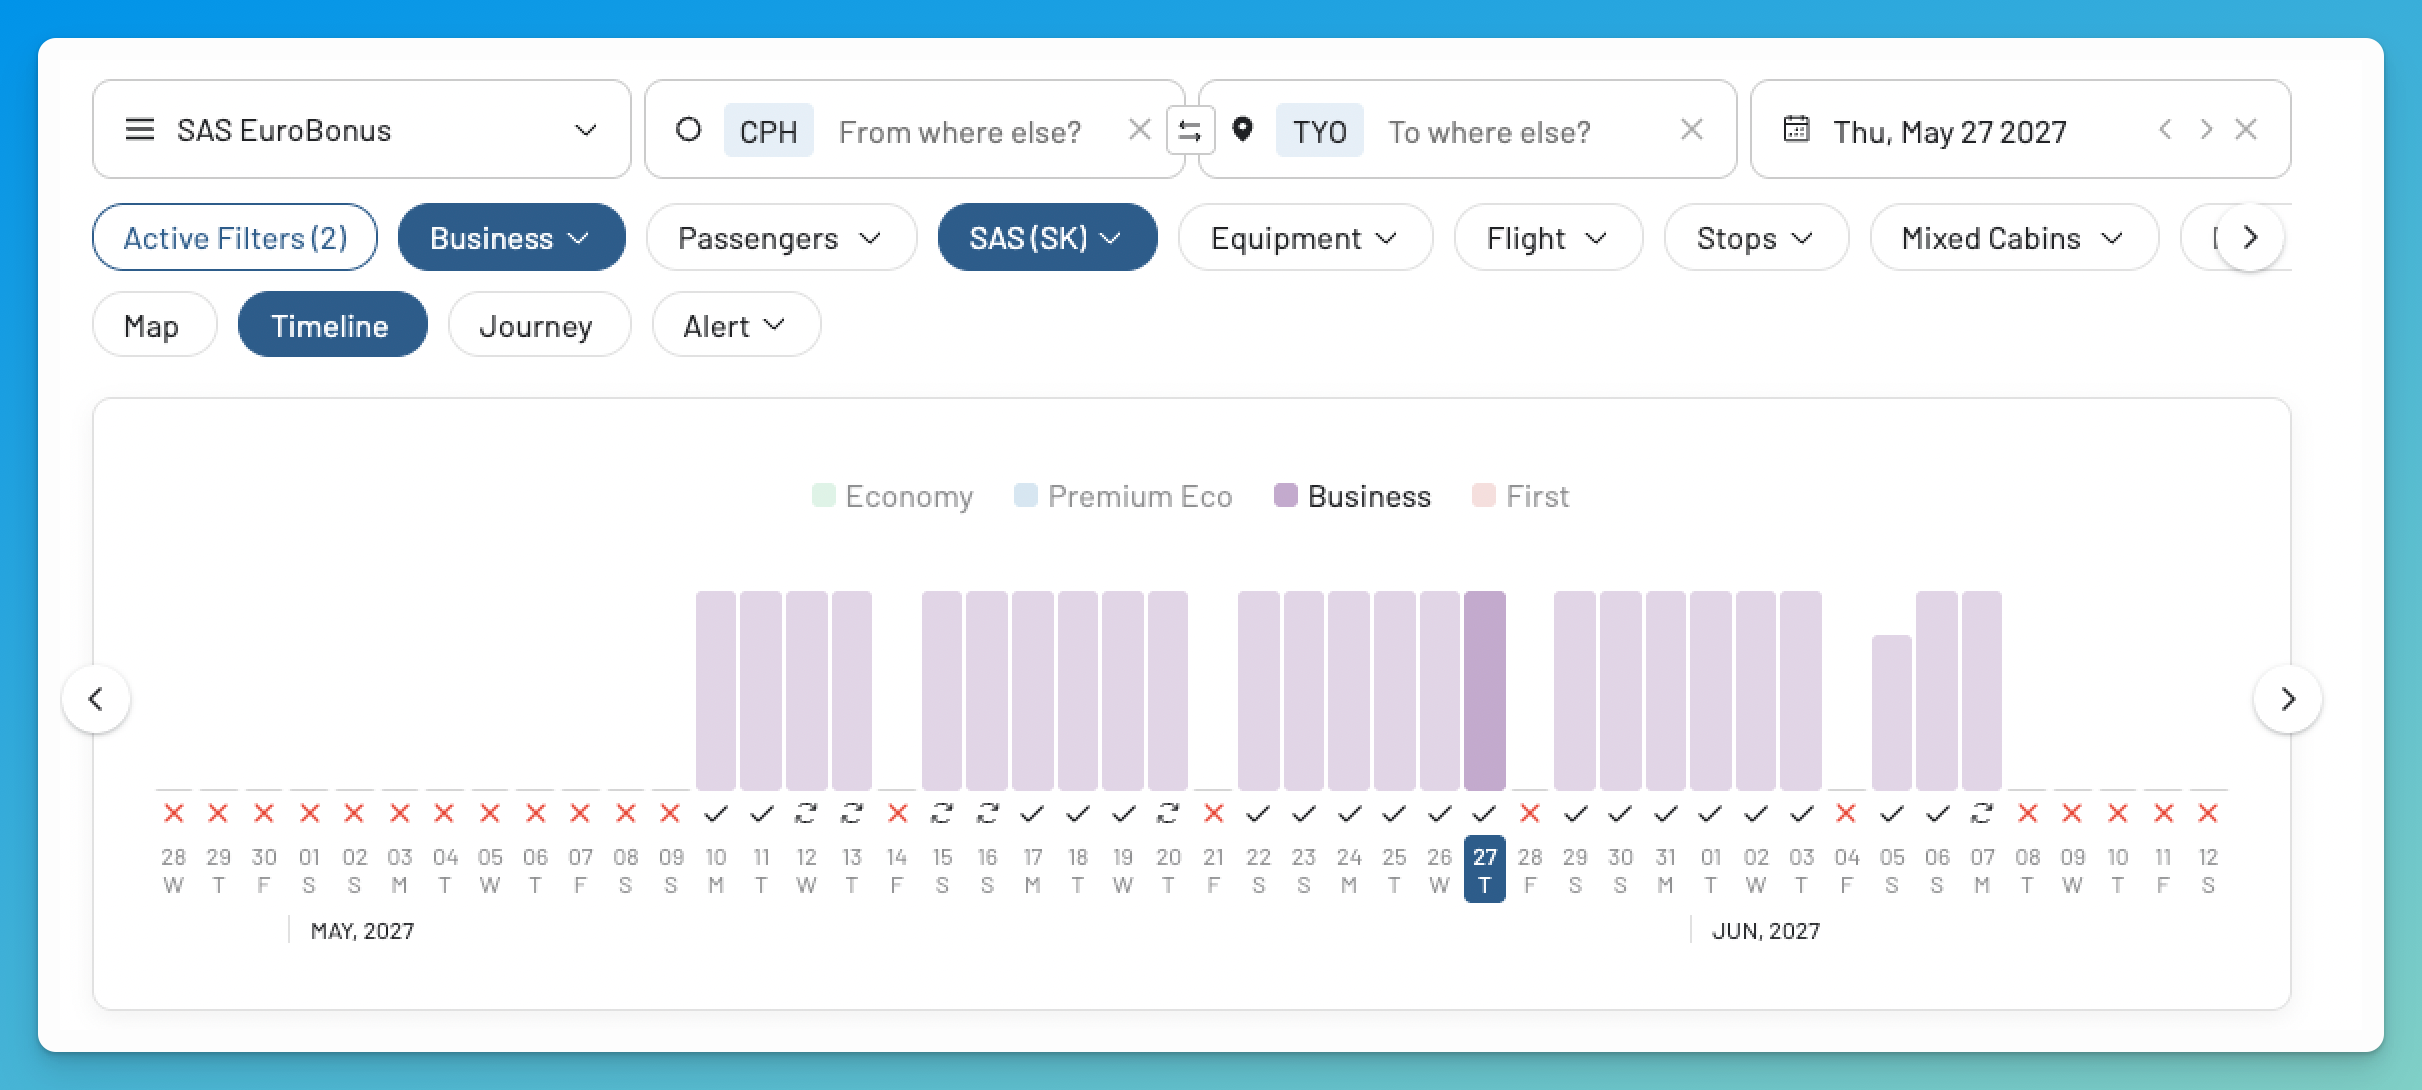Open the SAS (SK) airline filter
This screenshot has height=1090, width=2422.
(1048, 238)
